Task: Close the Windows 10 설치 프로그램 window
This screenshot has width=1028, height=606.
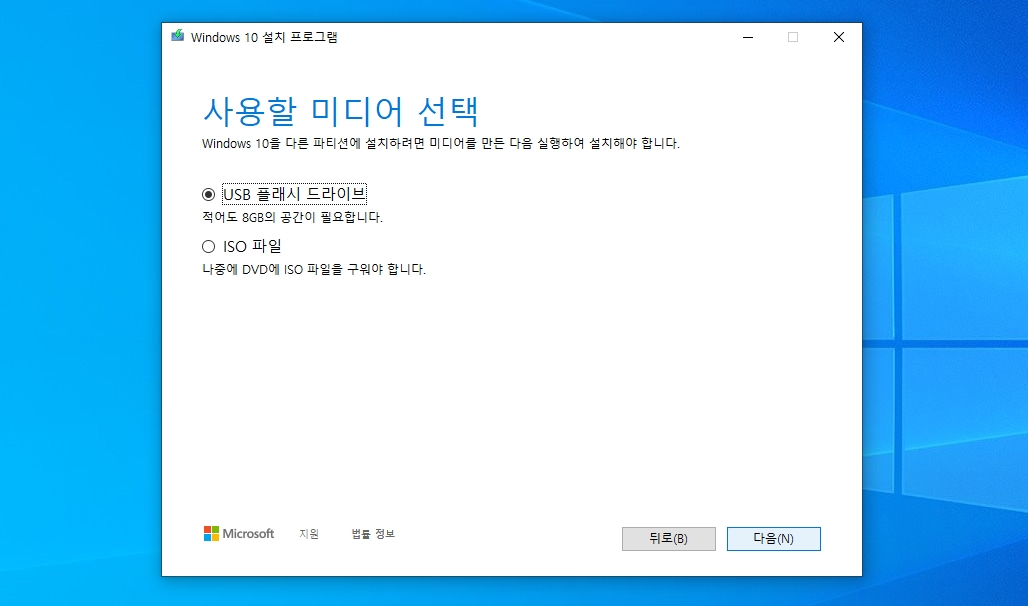Action: tap(839, 37)
